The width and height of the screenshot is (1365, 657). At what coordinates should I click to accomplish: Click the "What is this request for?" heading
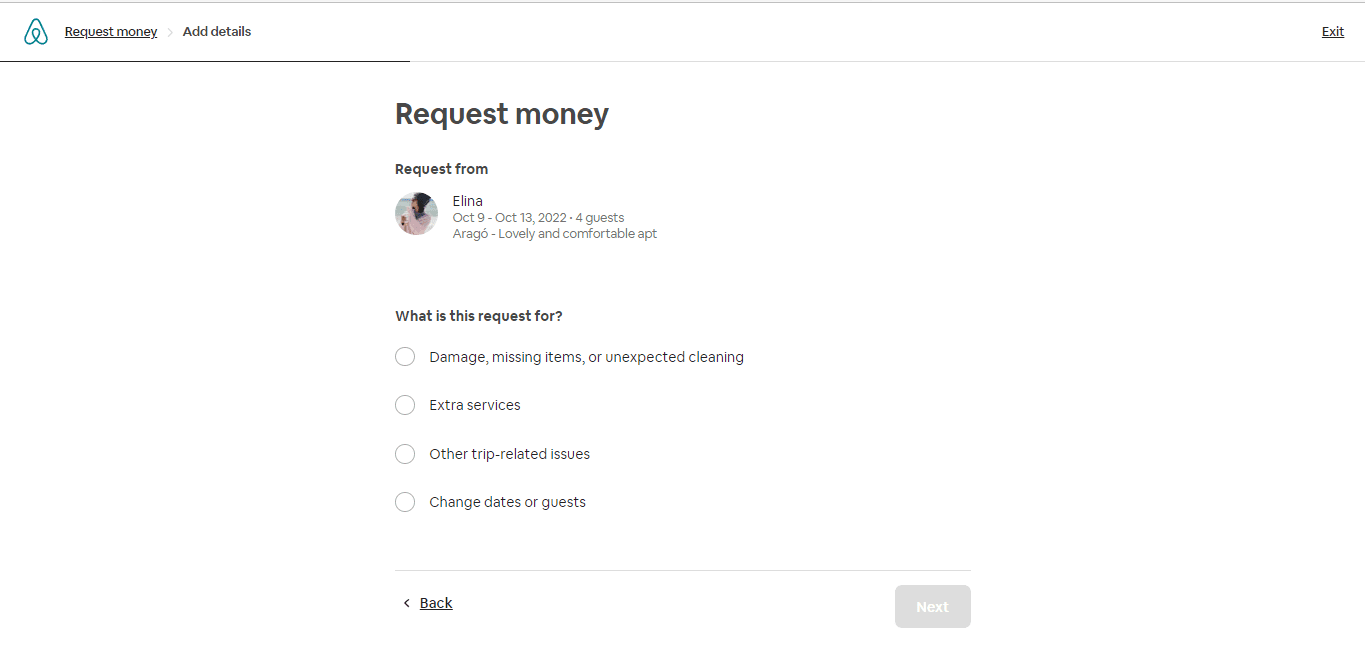pos(478,315)
